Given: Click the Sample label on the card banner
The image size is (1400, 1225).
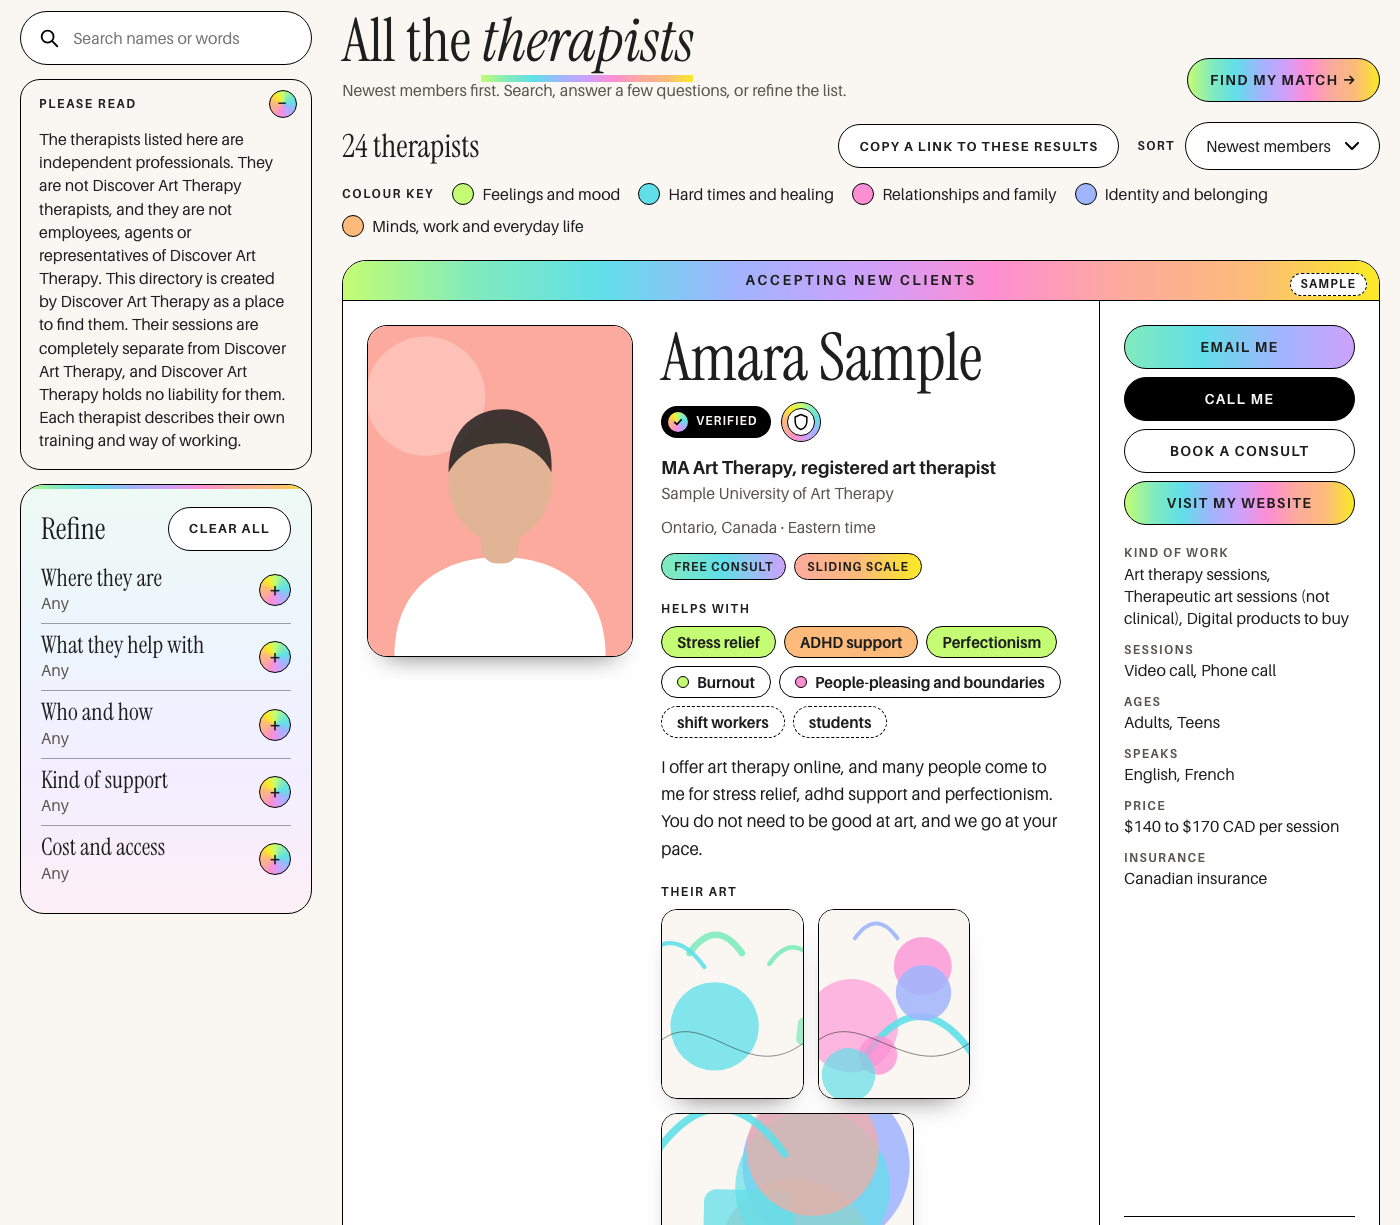Looking at the screenshot, I should (1328, 284).
